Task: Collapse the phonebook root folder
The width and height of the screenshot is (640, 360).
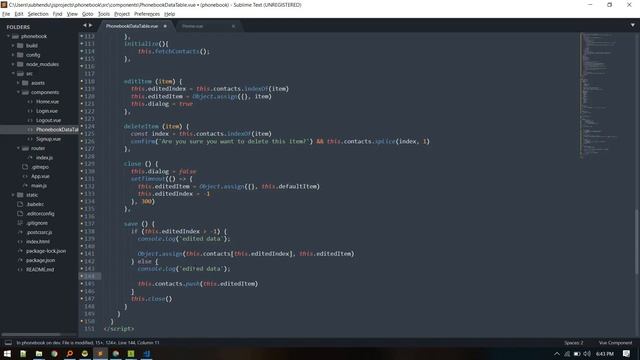Action: [x=8, y=36]
